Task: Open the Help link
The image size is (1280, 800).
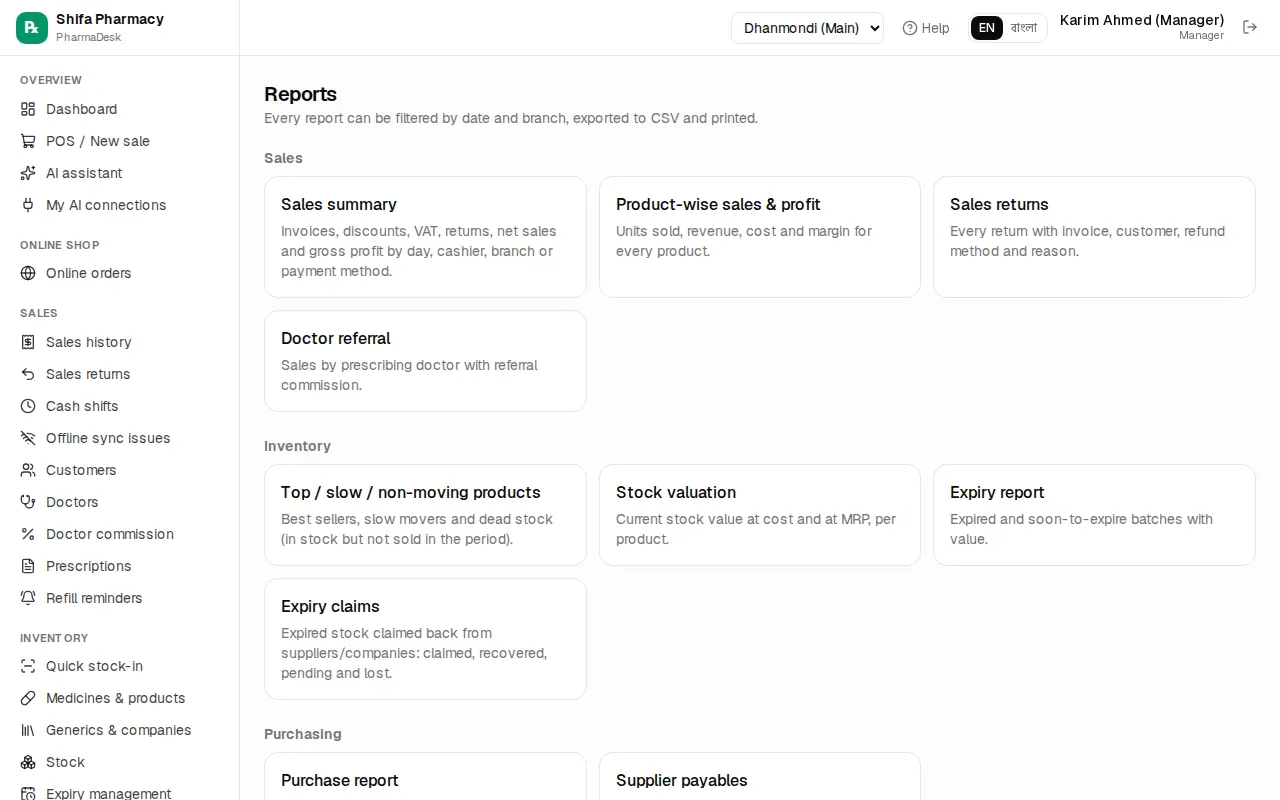Action: [926, 28]
